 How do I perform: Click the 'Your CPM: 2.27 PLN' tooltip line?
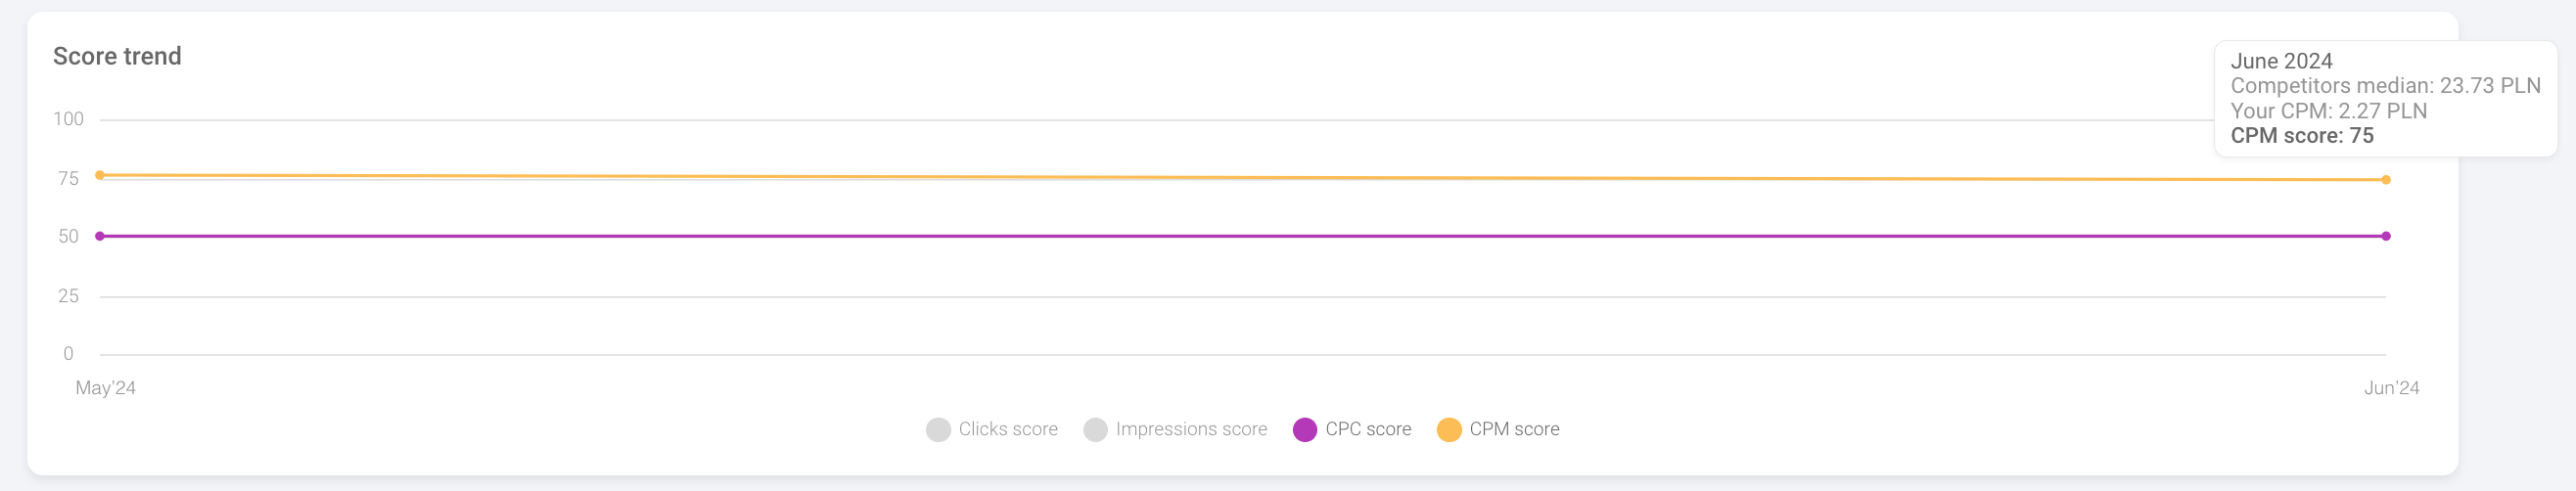click(2328, 111)
